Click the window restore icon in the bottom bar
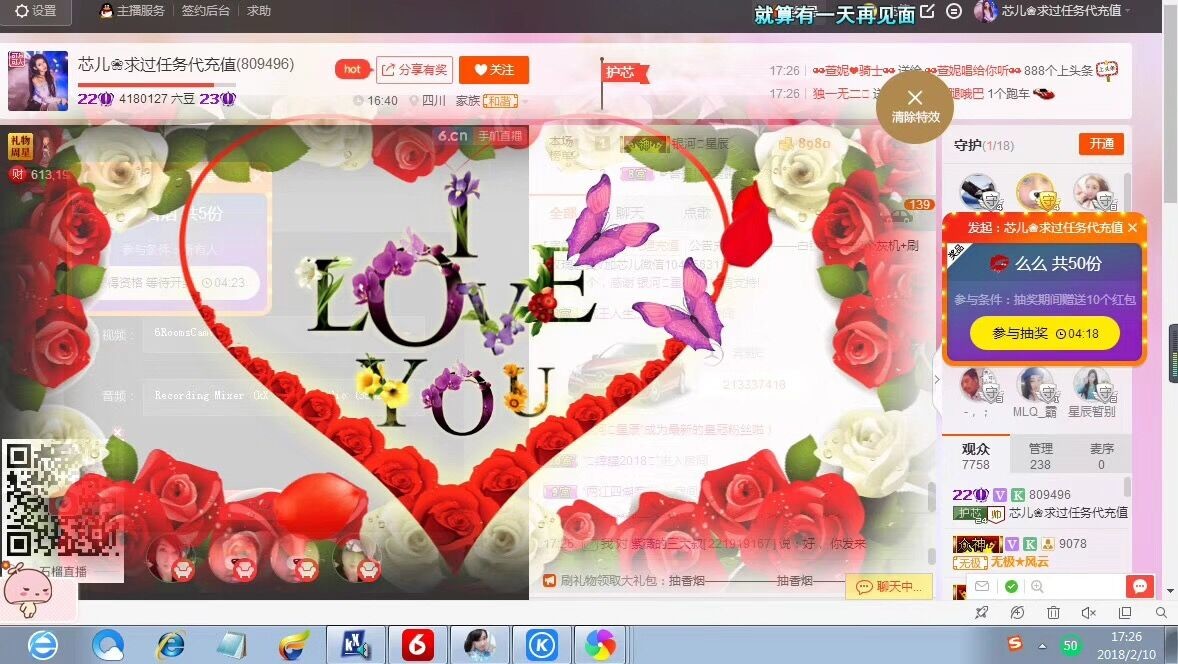 [x=1125, y=613]
